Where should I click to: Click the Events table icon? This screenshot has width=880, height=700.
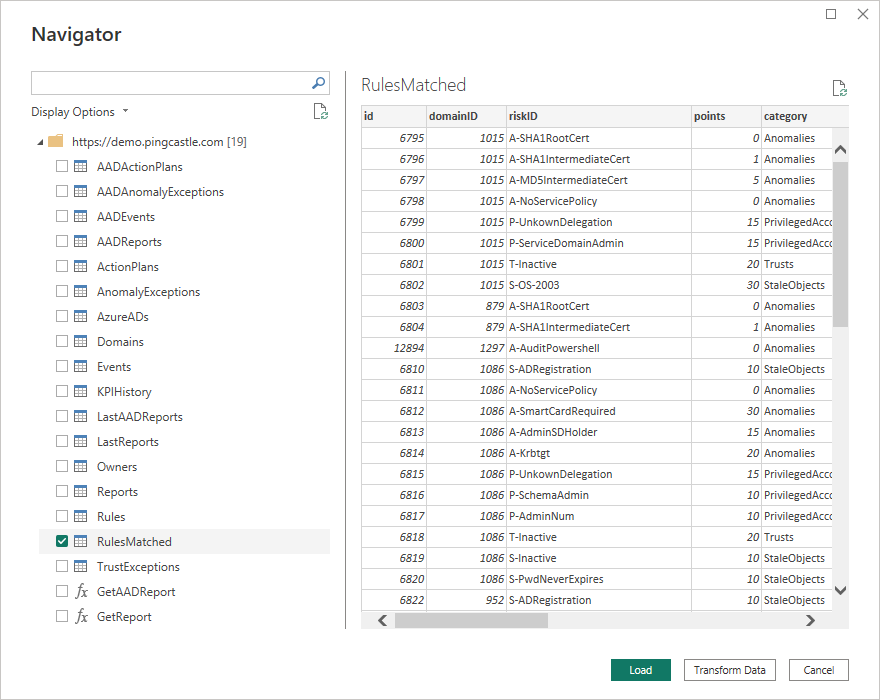(81, 366)
